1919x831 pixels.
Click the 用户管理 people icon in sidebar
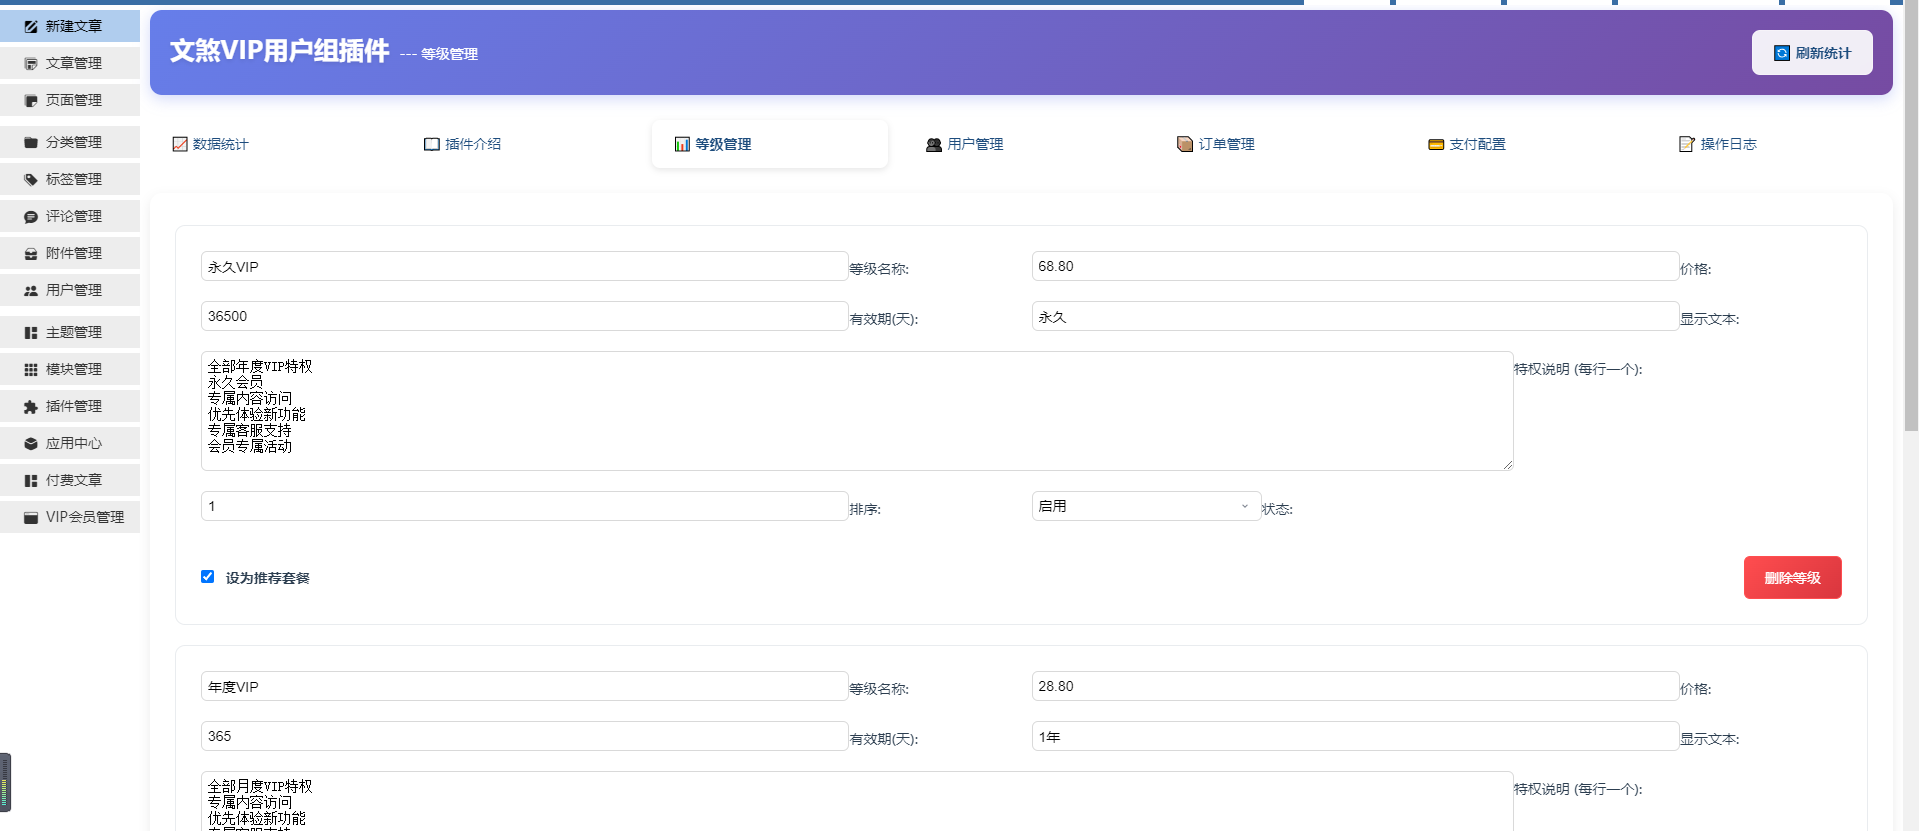(x=31, y=291)
